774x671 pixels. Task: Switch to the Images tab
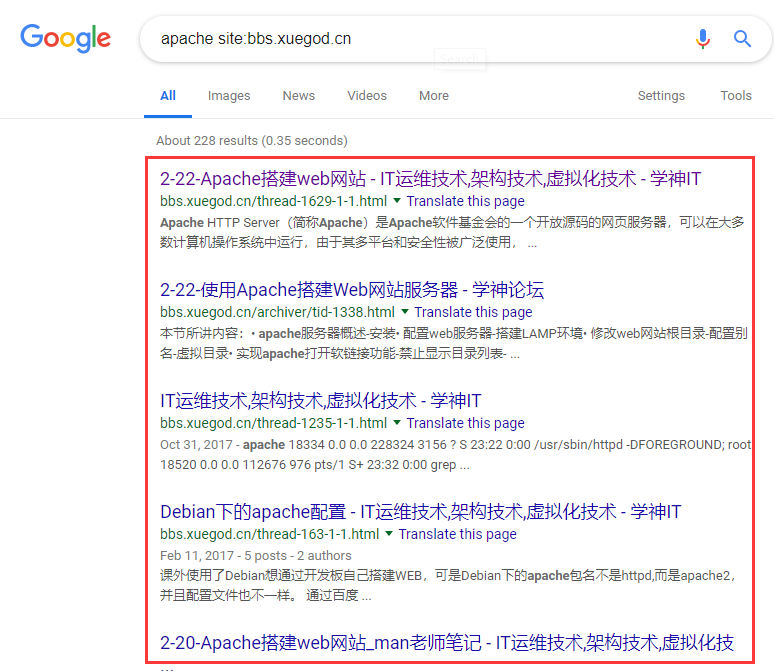tap(229, 96)
